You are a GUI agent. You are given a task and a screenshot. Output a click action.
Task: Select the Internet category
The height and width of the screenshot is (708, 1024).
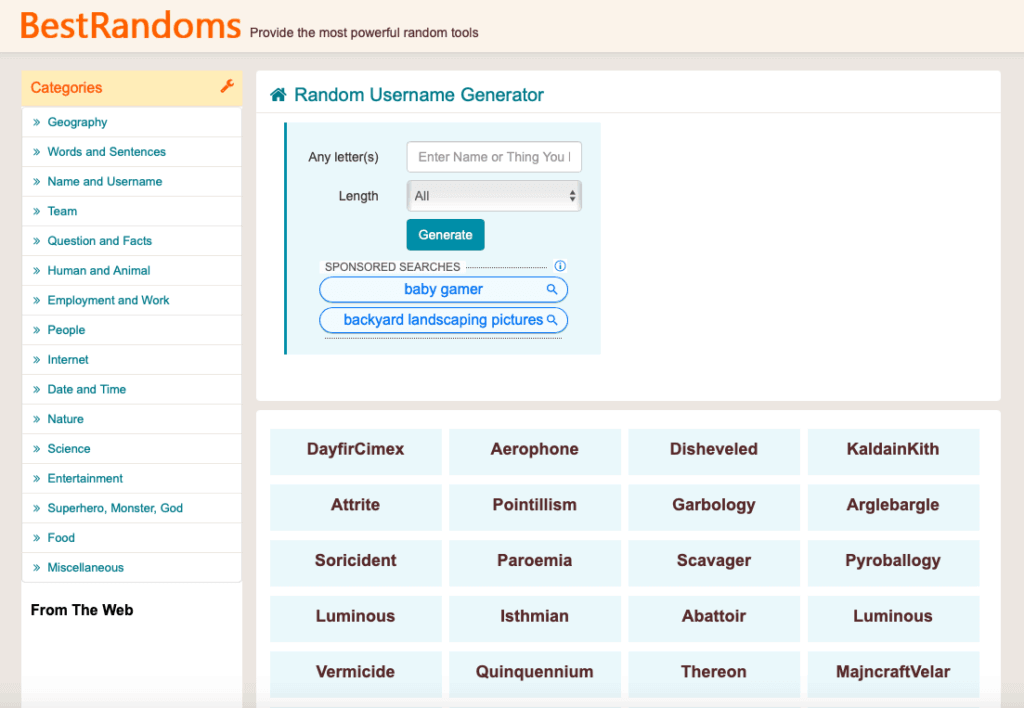click(68, 359)
